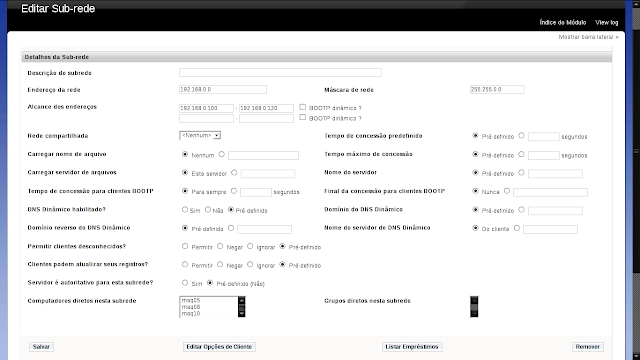Viewport: 640px width, 360px height.
Task: Click Nome do servidor de DNS Dinâmico field
Action: tap(550, 229)
